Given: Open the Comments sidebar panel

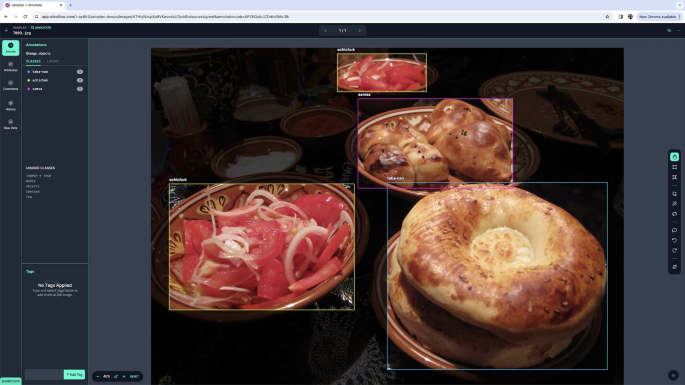Looking at the screenshot, I should tap(10, 85).
